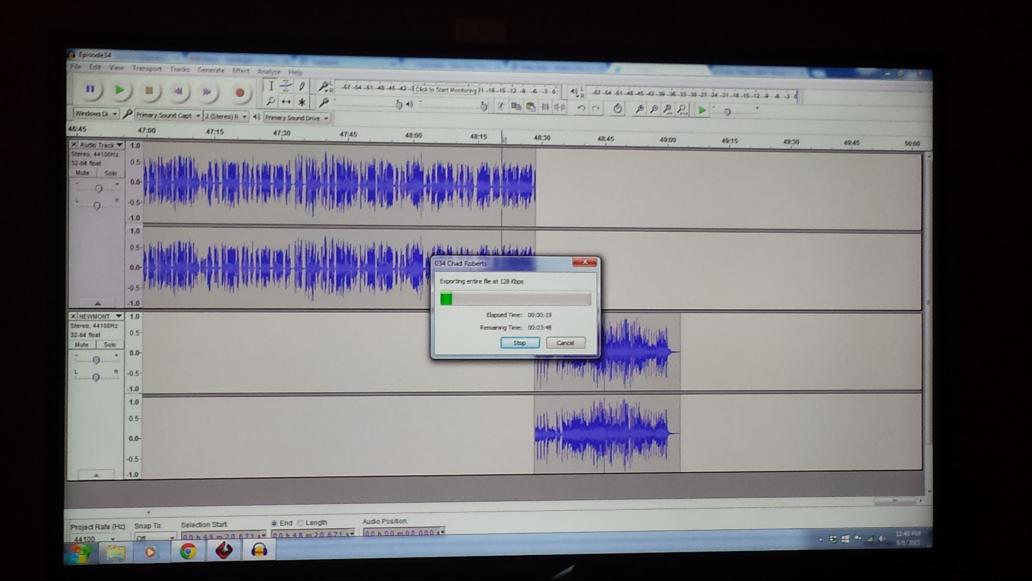The height and width of the screenshot is (581, 1032).
Task: Click NEWMONT track pan slider
Action: pos(96,377)
